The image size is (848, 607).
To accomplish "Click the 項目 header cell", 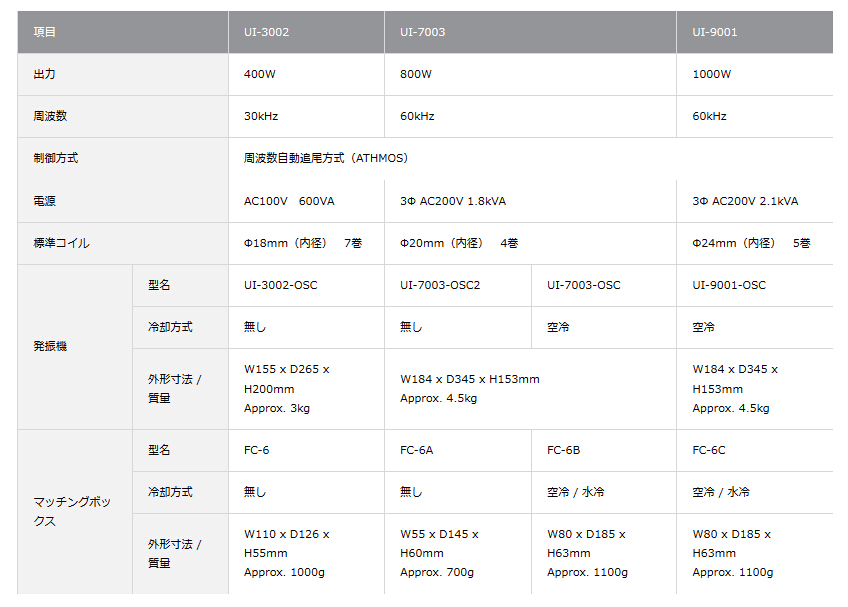I will [45, 32].
